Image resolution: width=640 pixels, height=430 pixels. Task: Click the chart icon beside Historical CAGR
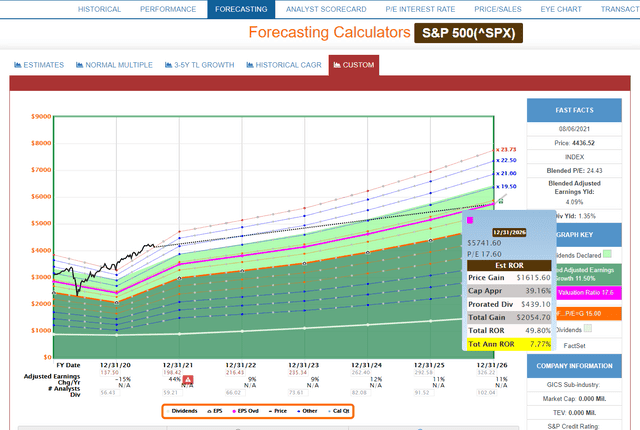pyautogui.click(x=250, y=65)
